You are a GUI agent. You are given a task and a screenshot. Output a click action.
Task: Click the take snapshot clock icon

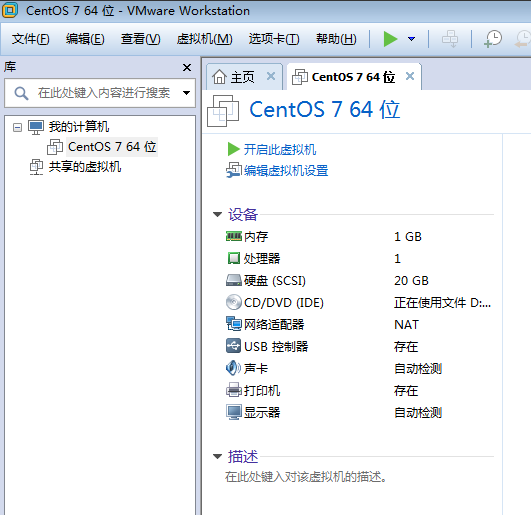tap(492, 39)
